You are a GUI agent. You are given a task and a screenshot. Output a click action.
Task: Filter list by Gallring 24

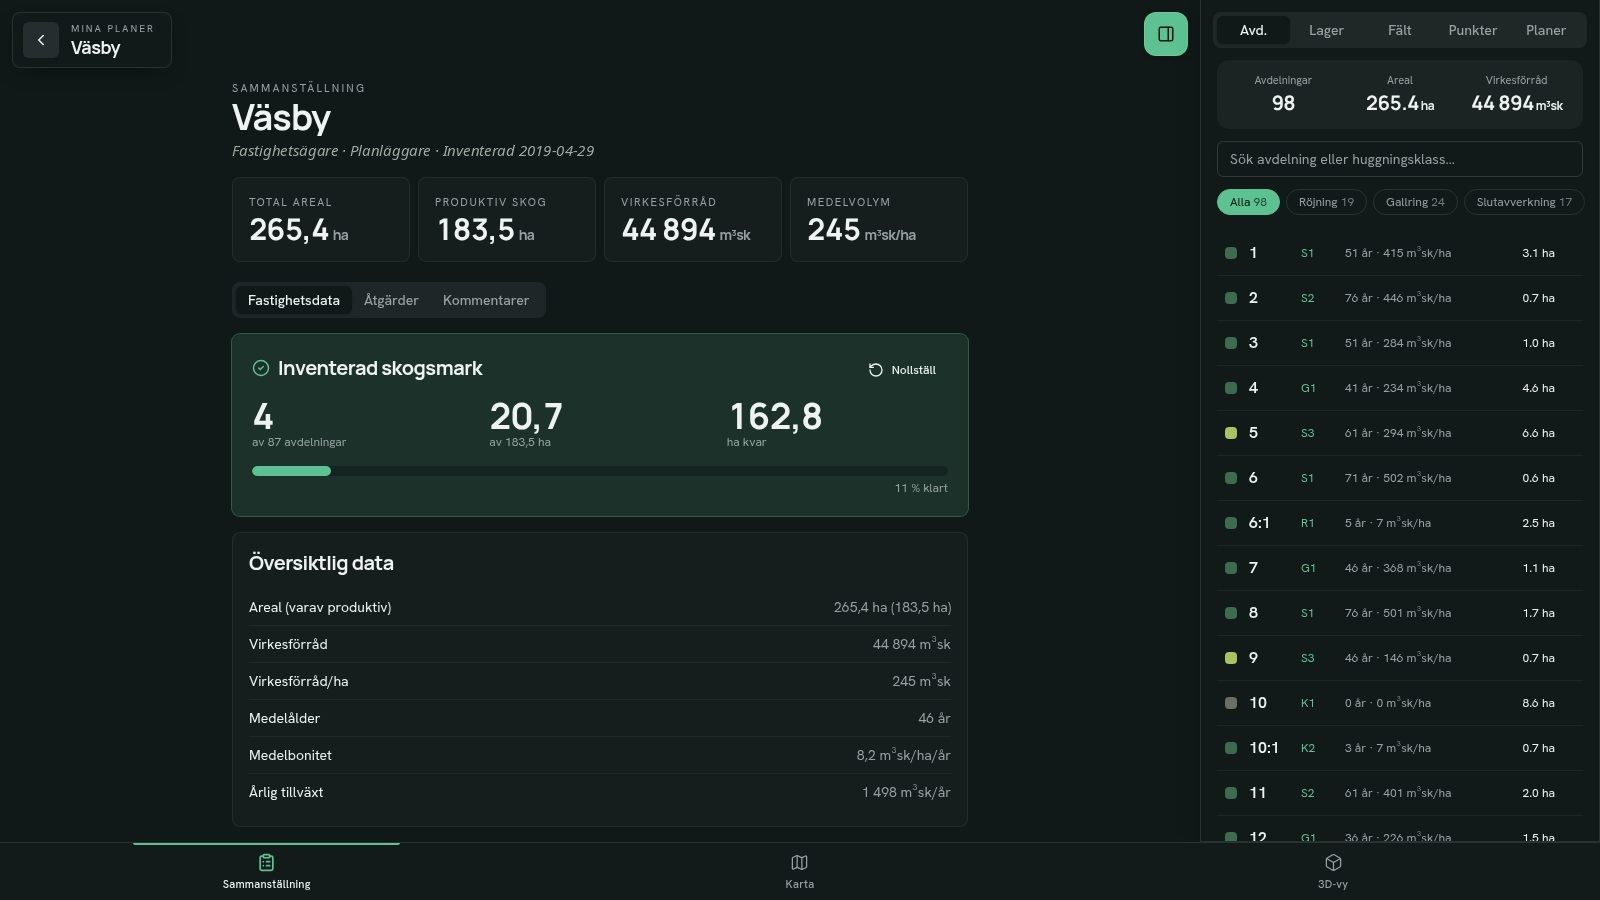1415,202
